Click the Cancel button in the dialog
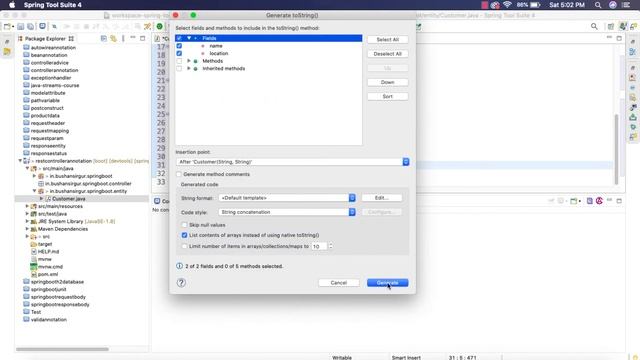Viewport: 640px width, 360px height. pyautogui.click(x=339, y=282)
